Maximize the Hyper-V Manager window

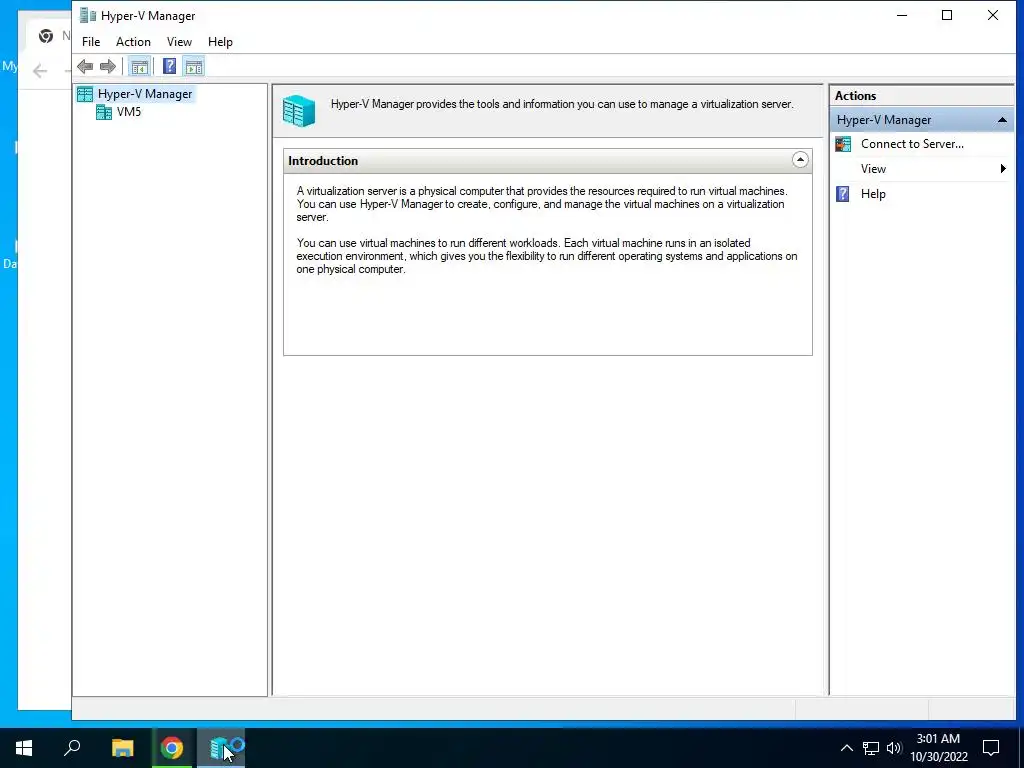947,15
